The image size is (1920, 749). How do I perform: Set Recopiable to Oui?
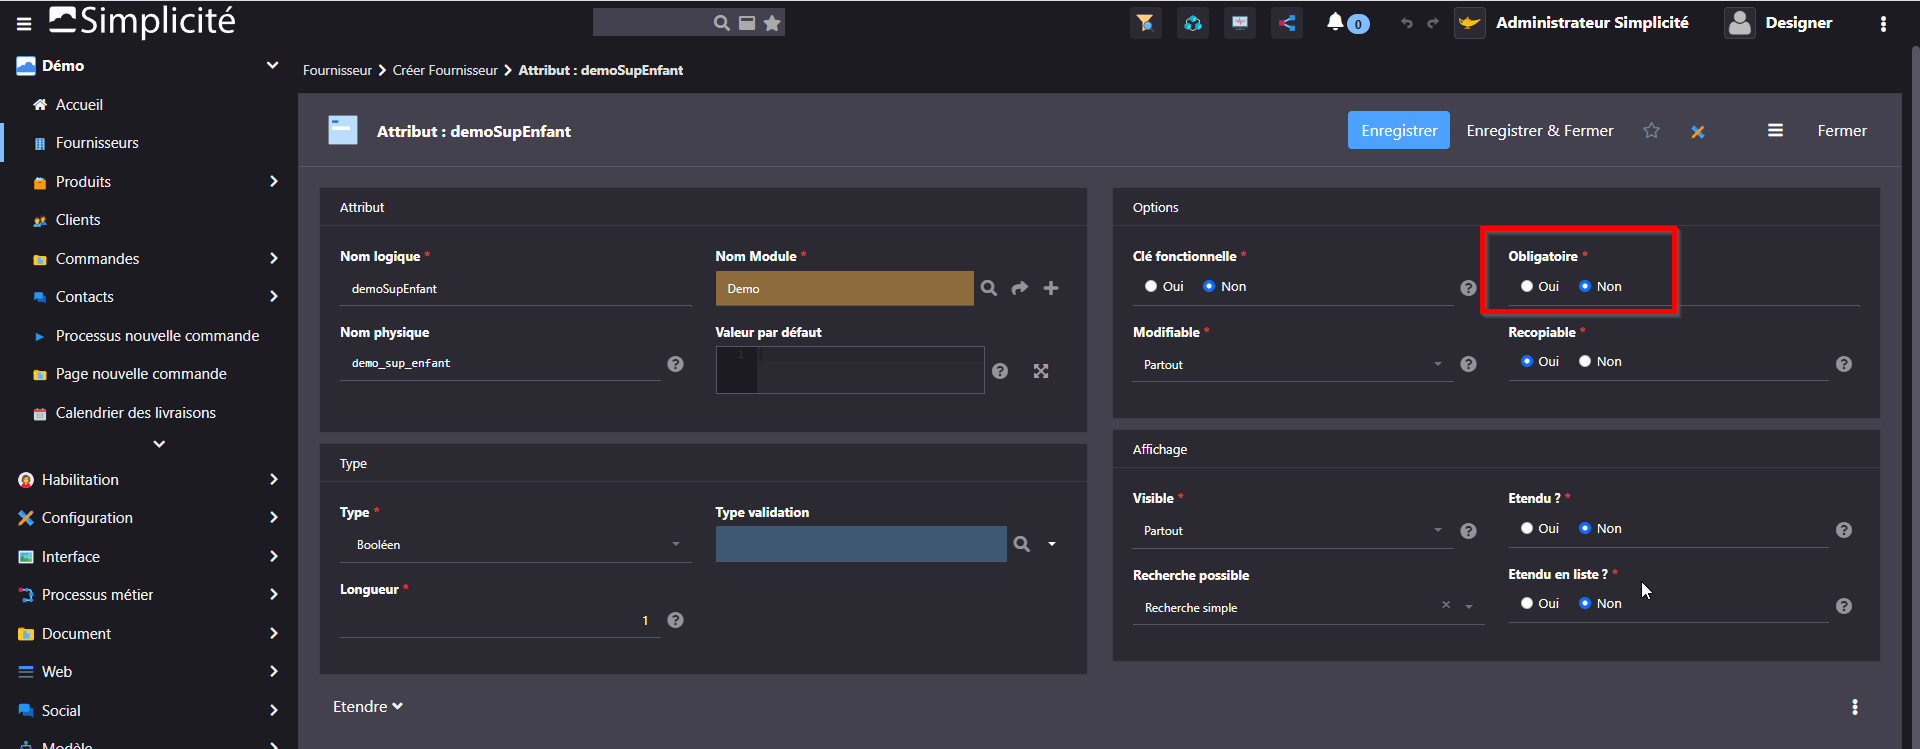coord(1527,361)
